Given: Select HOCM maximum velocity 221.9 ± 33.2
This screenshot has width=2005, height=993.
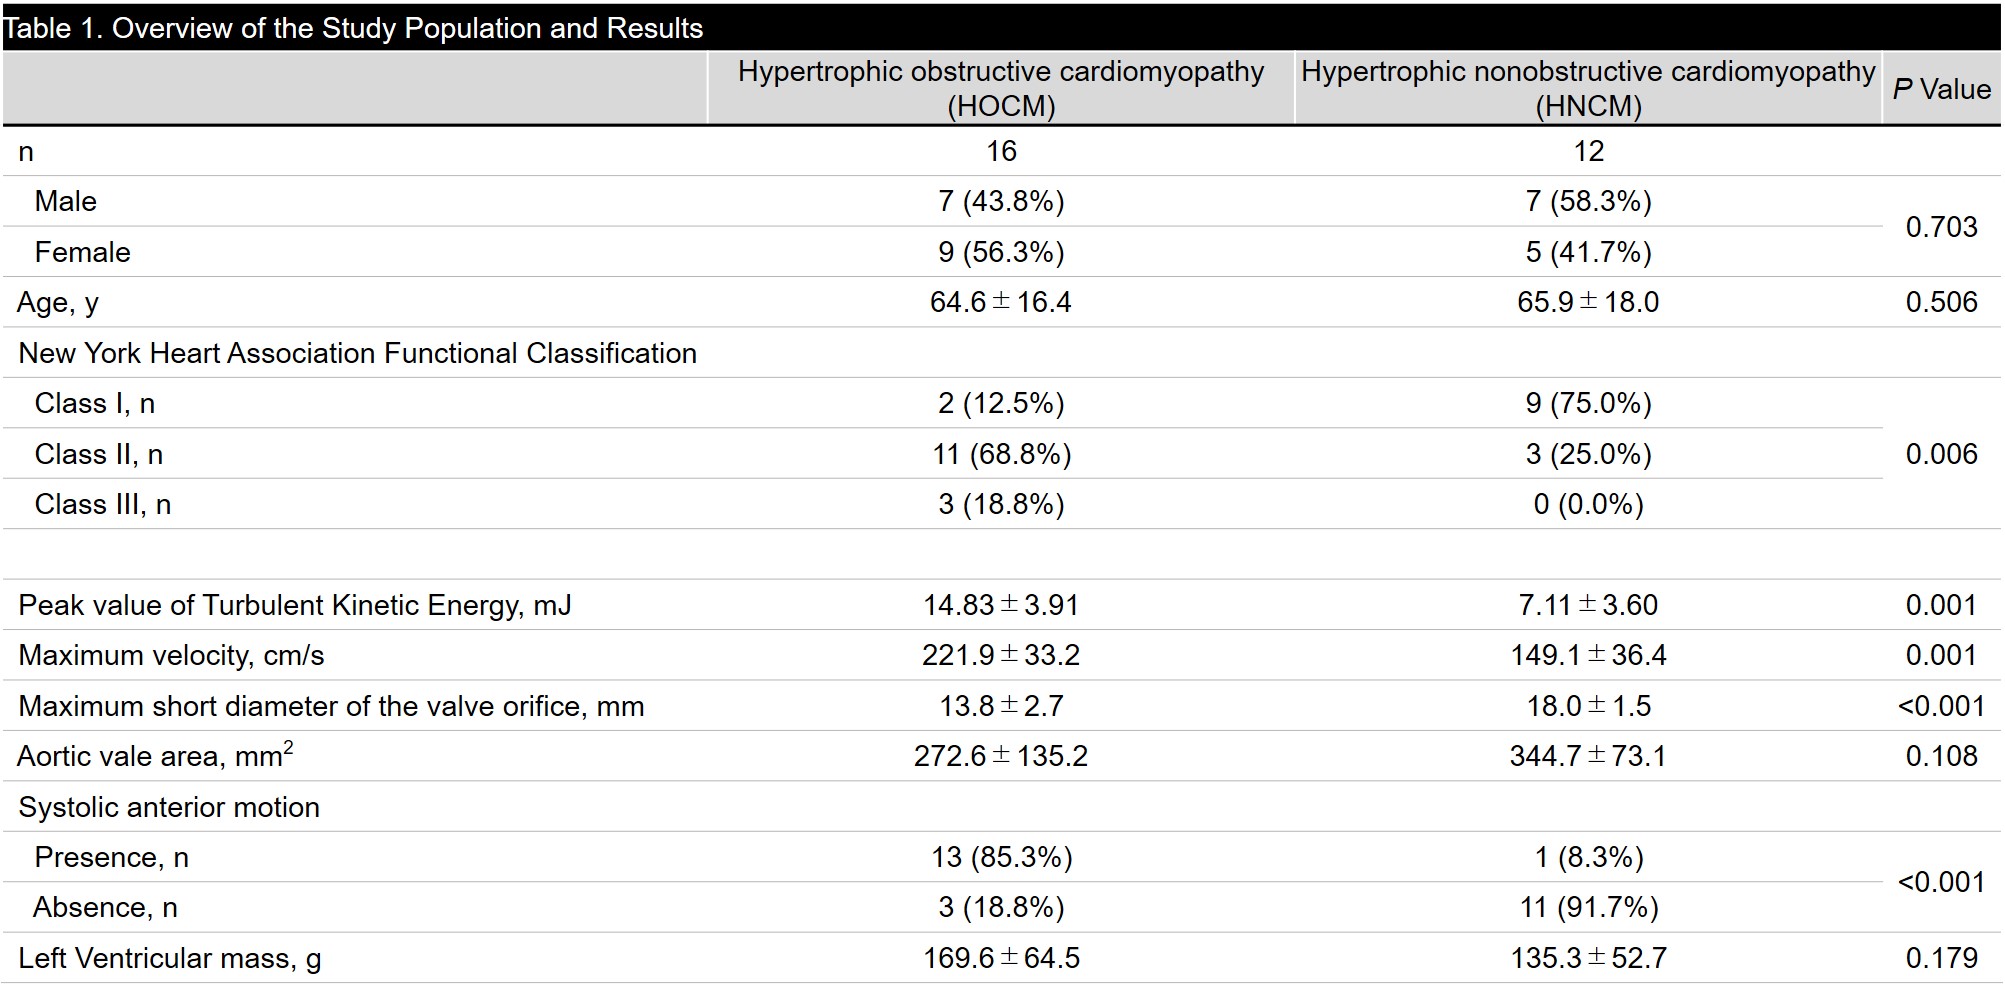Looking at the screenshot, I should [x=1001, y=655].
